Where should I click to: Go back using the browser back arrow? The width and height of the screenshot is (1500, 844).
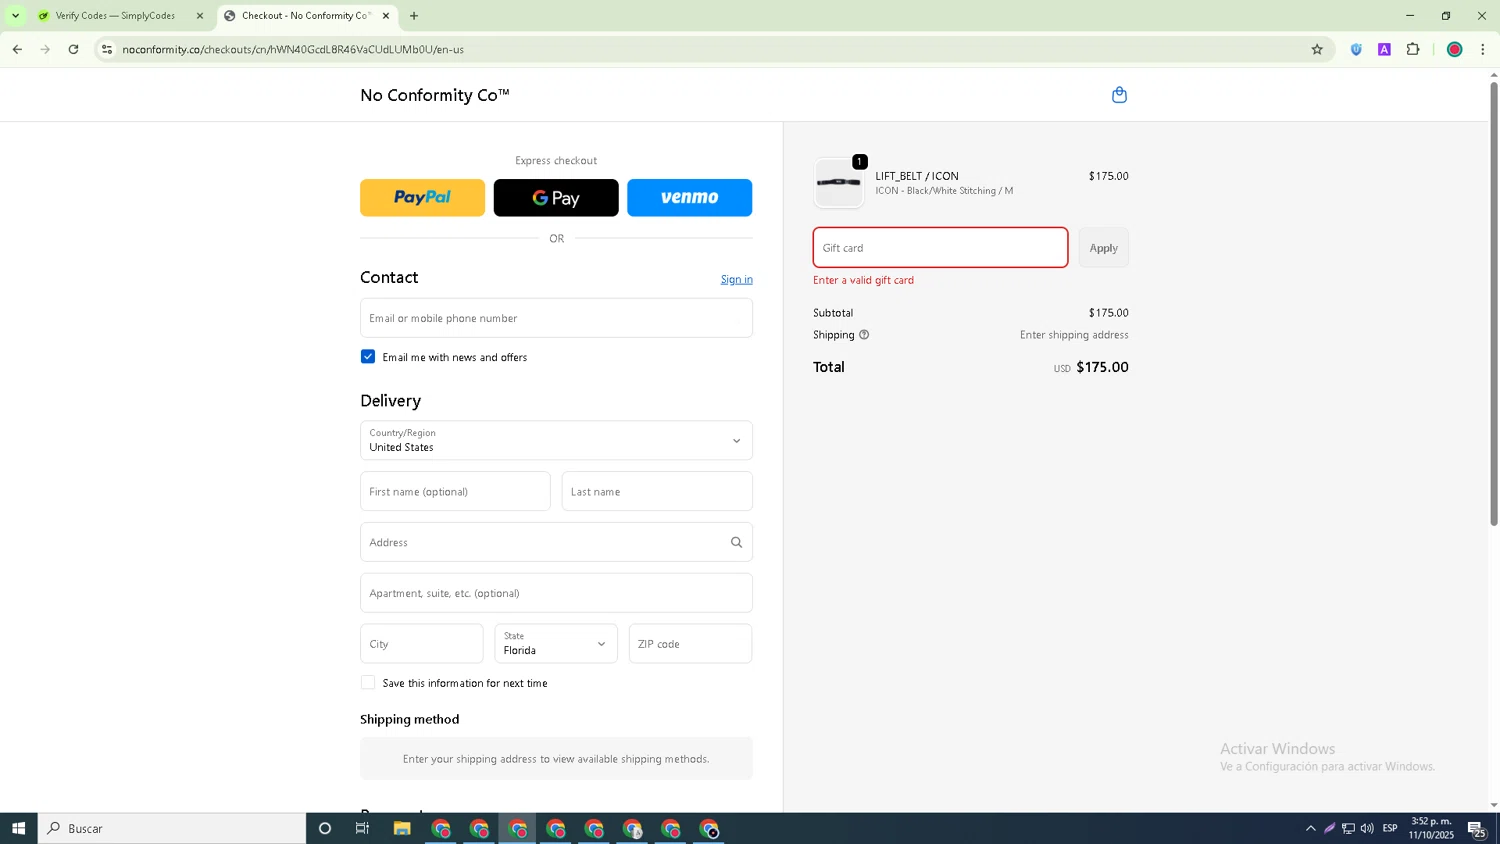coord(17,49)
